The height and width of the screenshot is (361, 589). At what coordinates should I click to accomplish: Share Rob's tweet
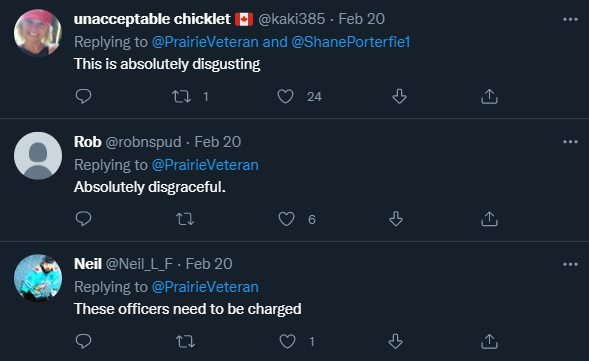tap(489, 219)
